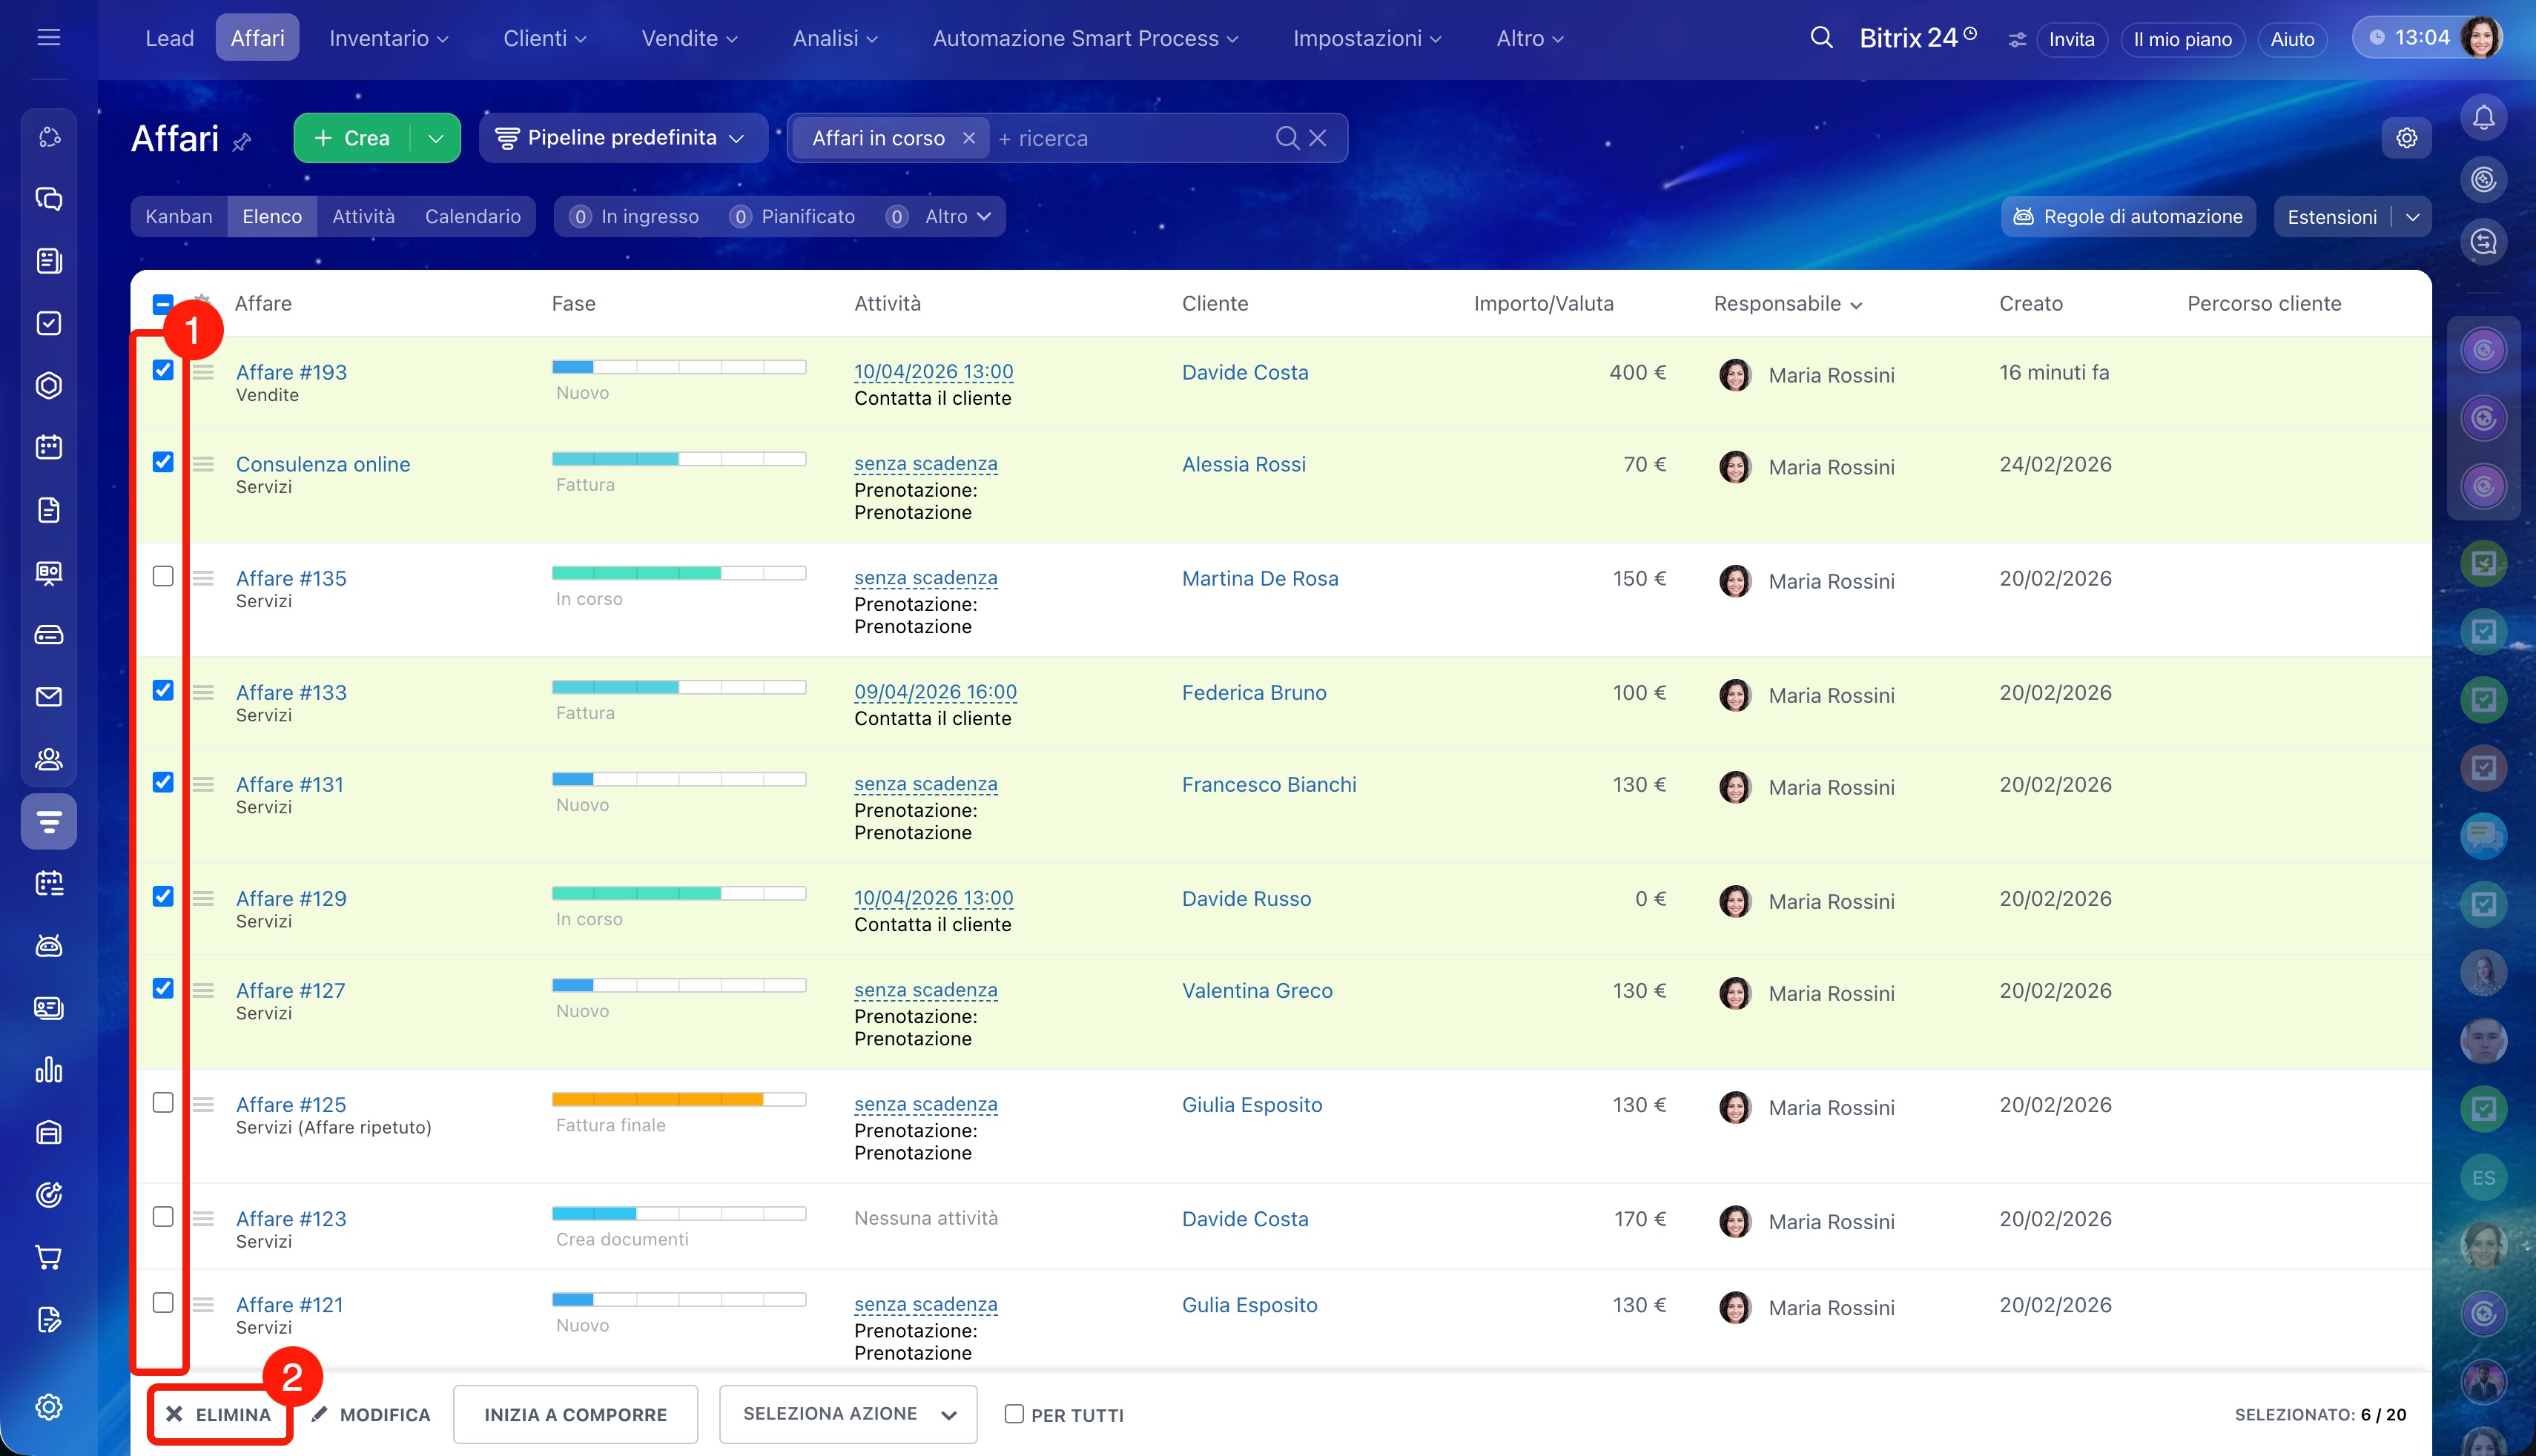Screen dimensions: 2536x1456
Task: Open the shopping cart icon in sidebar
Action: click(x=48, y=1257)
